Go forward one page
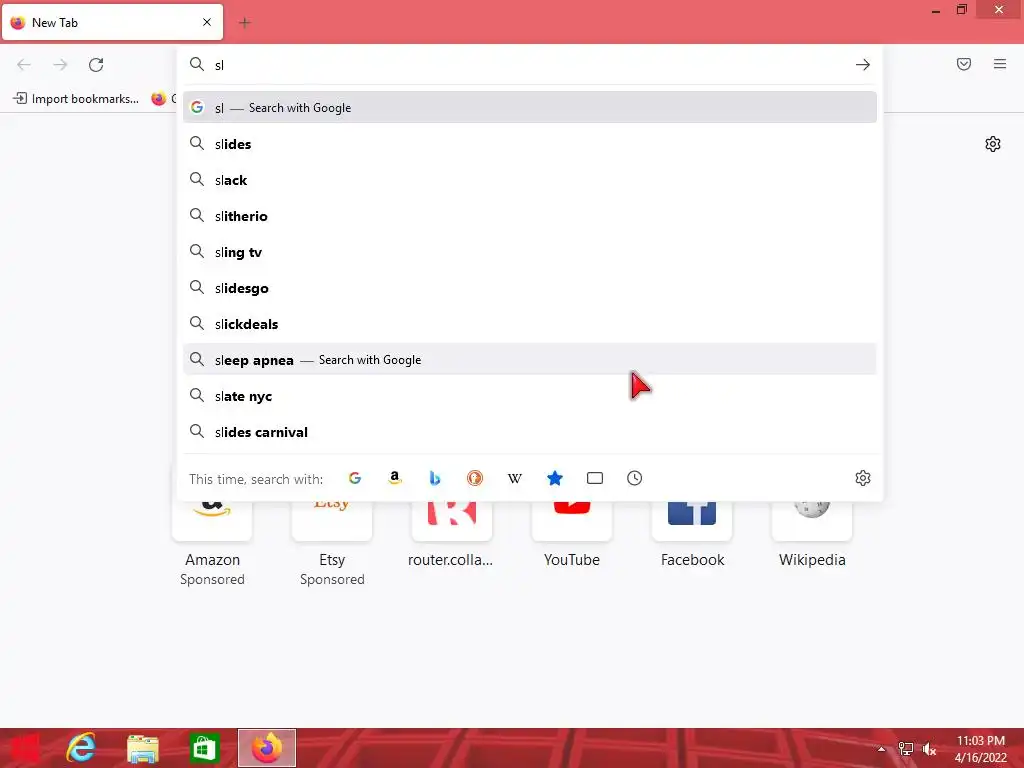Screen dimensions: 1024x768 (x=60, y=65)
